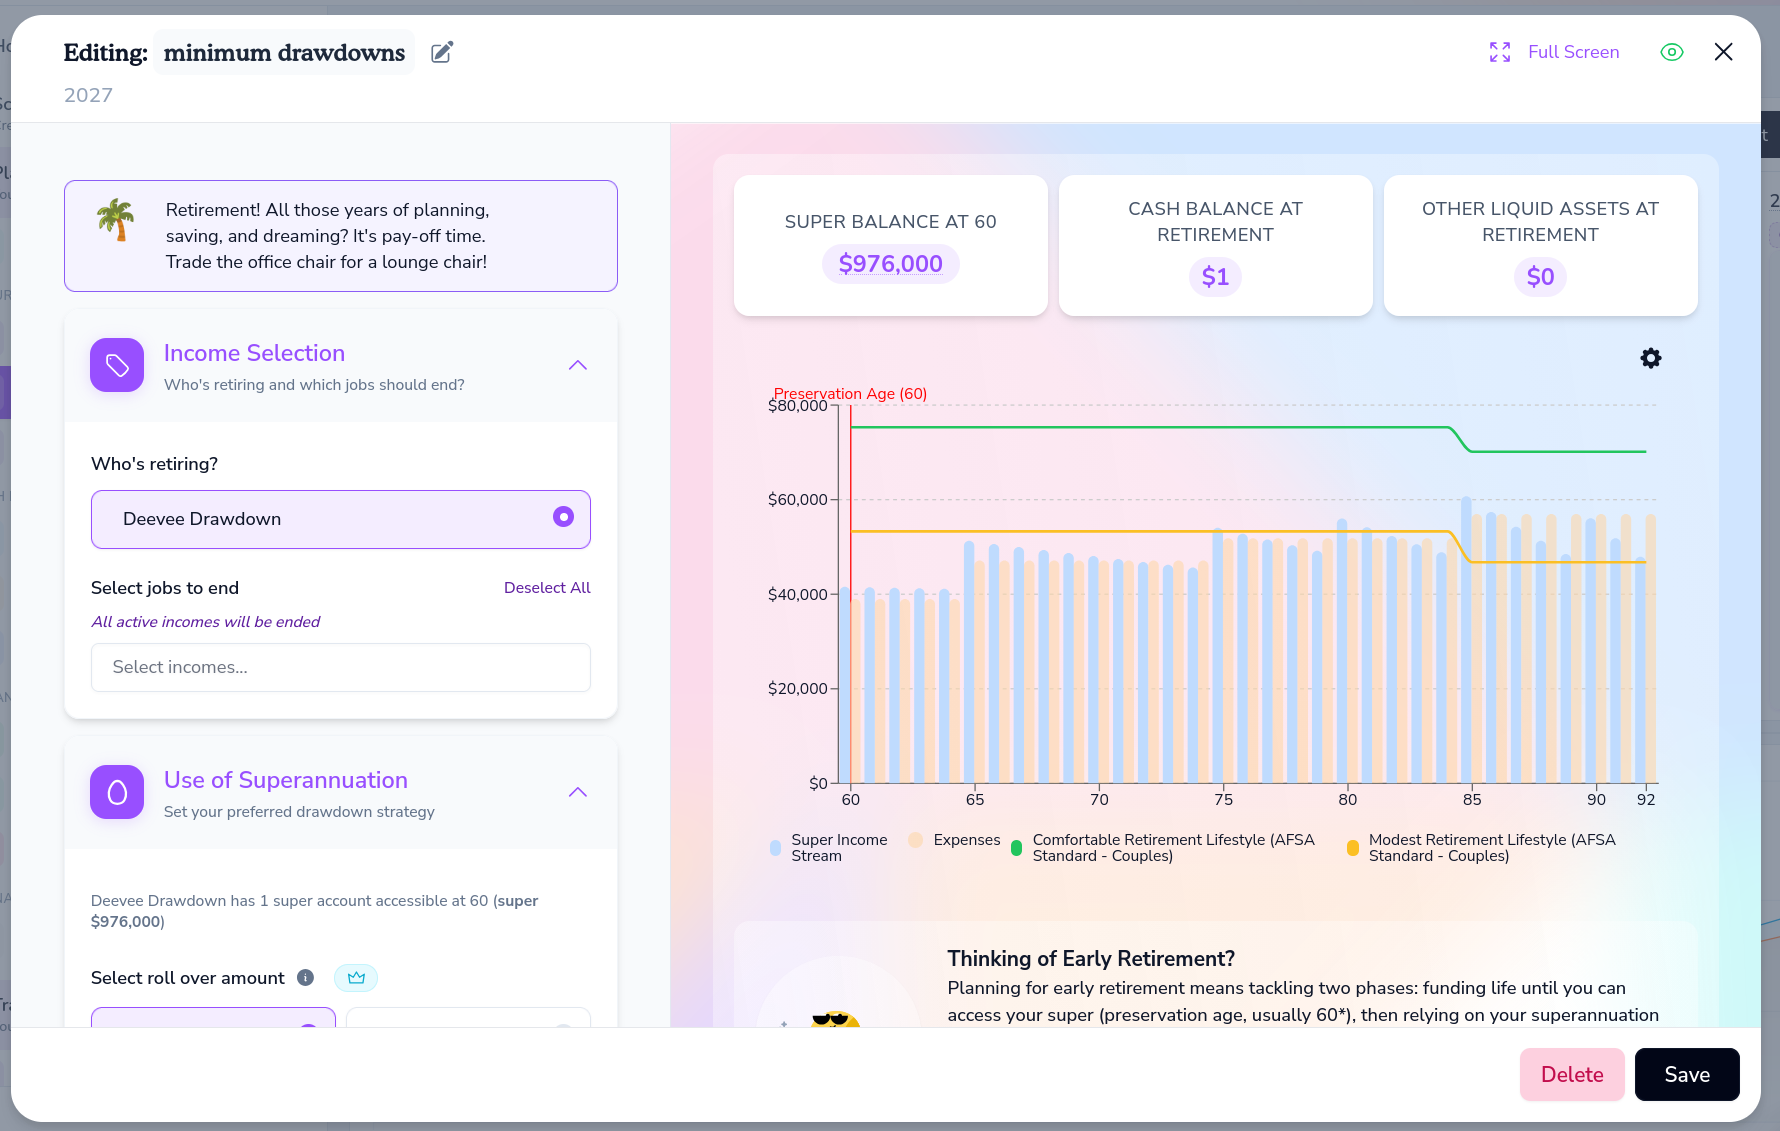
Task: Click the Deselect All link
Action: [547, 588]
